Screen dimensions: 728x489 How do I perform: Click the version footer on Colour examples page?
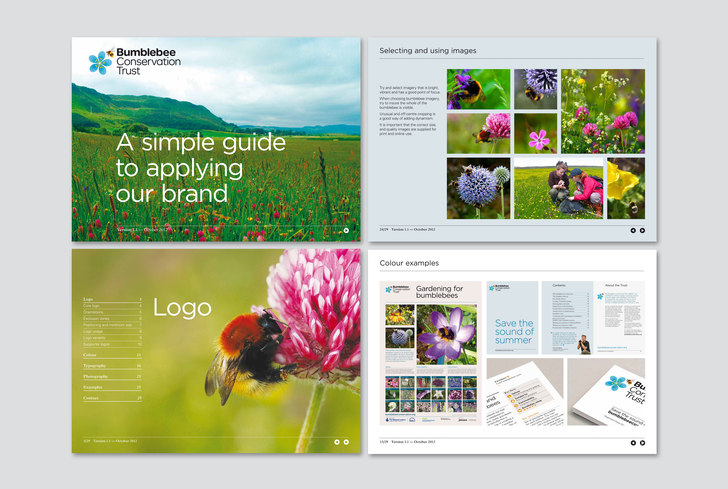click(x=407, y=442)
